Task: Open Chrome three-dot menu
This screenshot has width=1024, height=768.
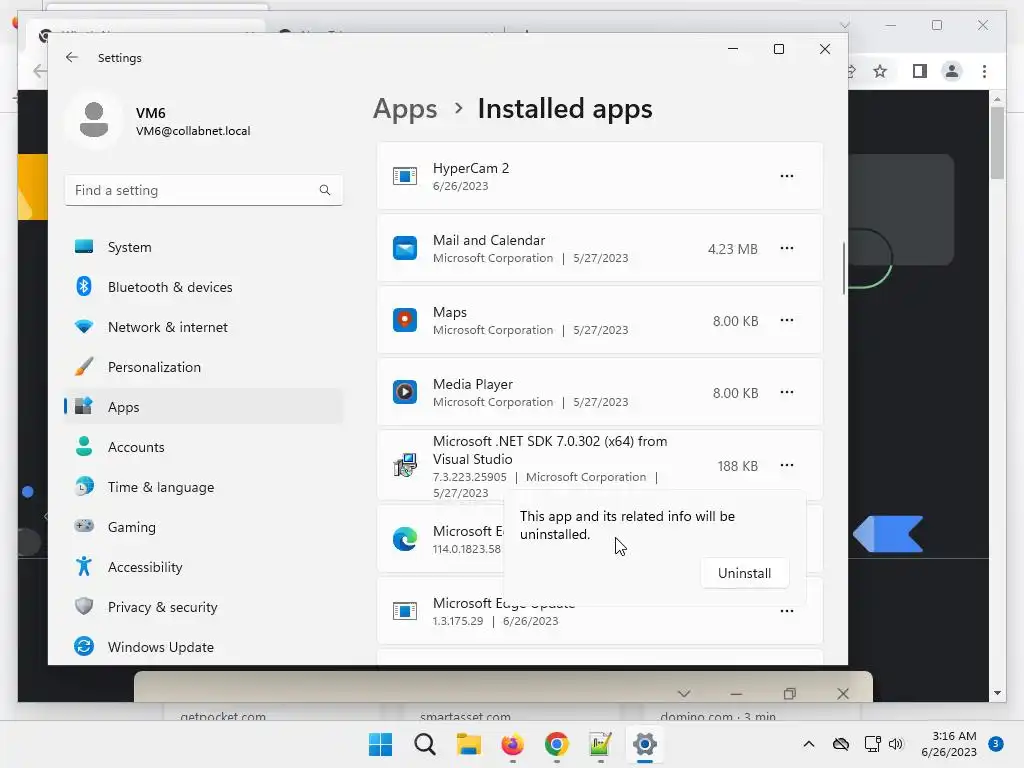Action: click(984, 71)
